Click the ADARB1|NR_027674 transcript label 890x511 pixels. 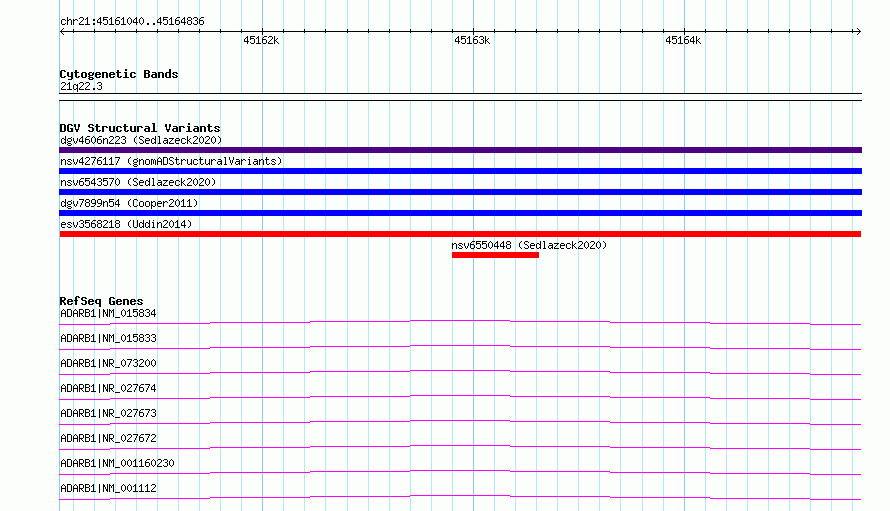(108, 388)
